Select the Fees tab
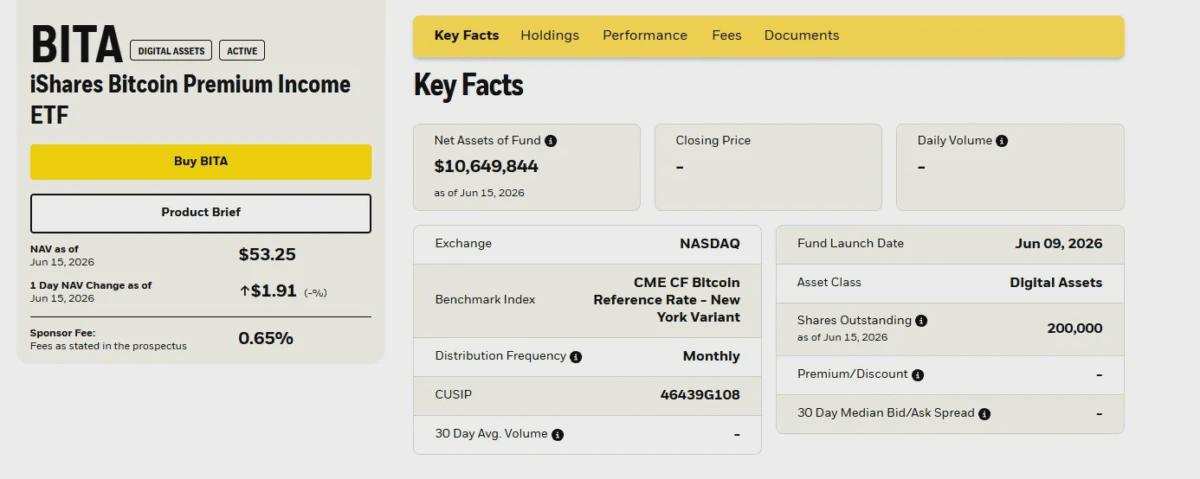 tap(727, 35)
